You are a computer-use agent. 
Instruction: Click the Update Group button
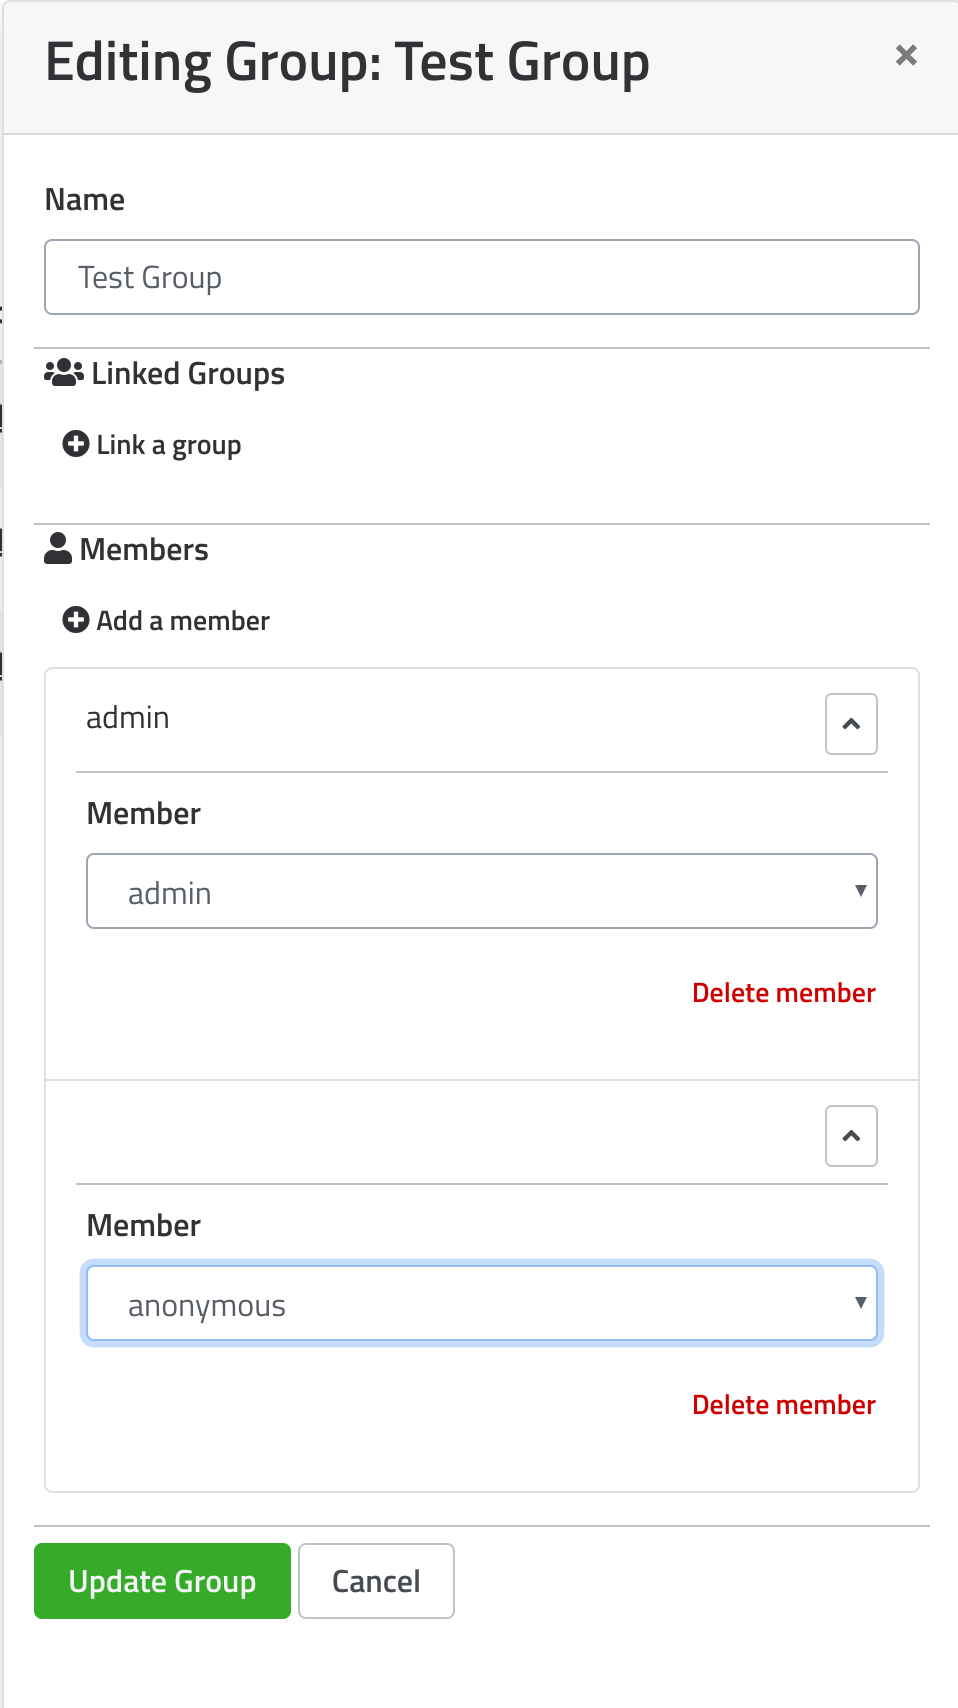(162, 1581)
